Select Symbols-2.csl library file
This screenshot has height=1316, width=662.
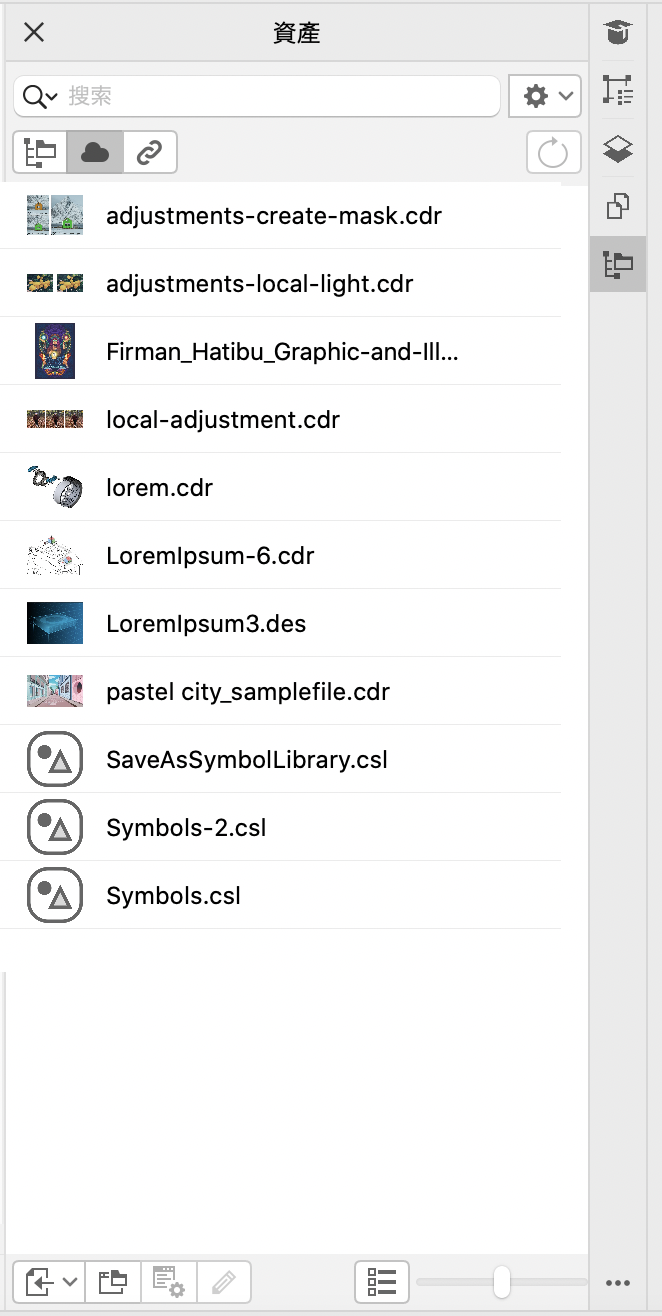click(x=186, y=828)
